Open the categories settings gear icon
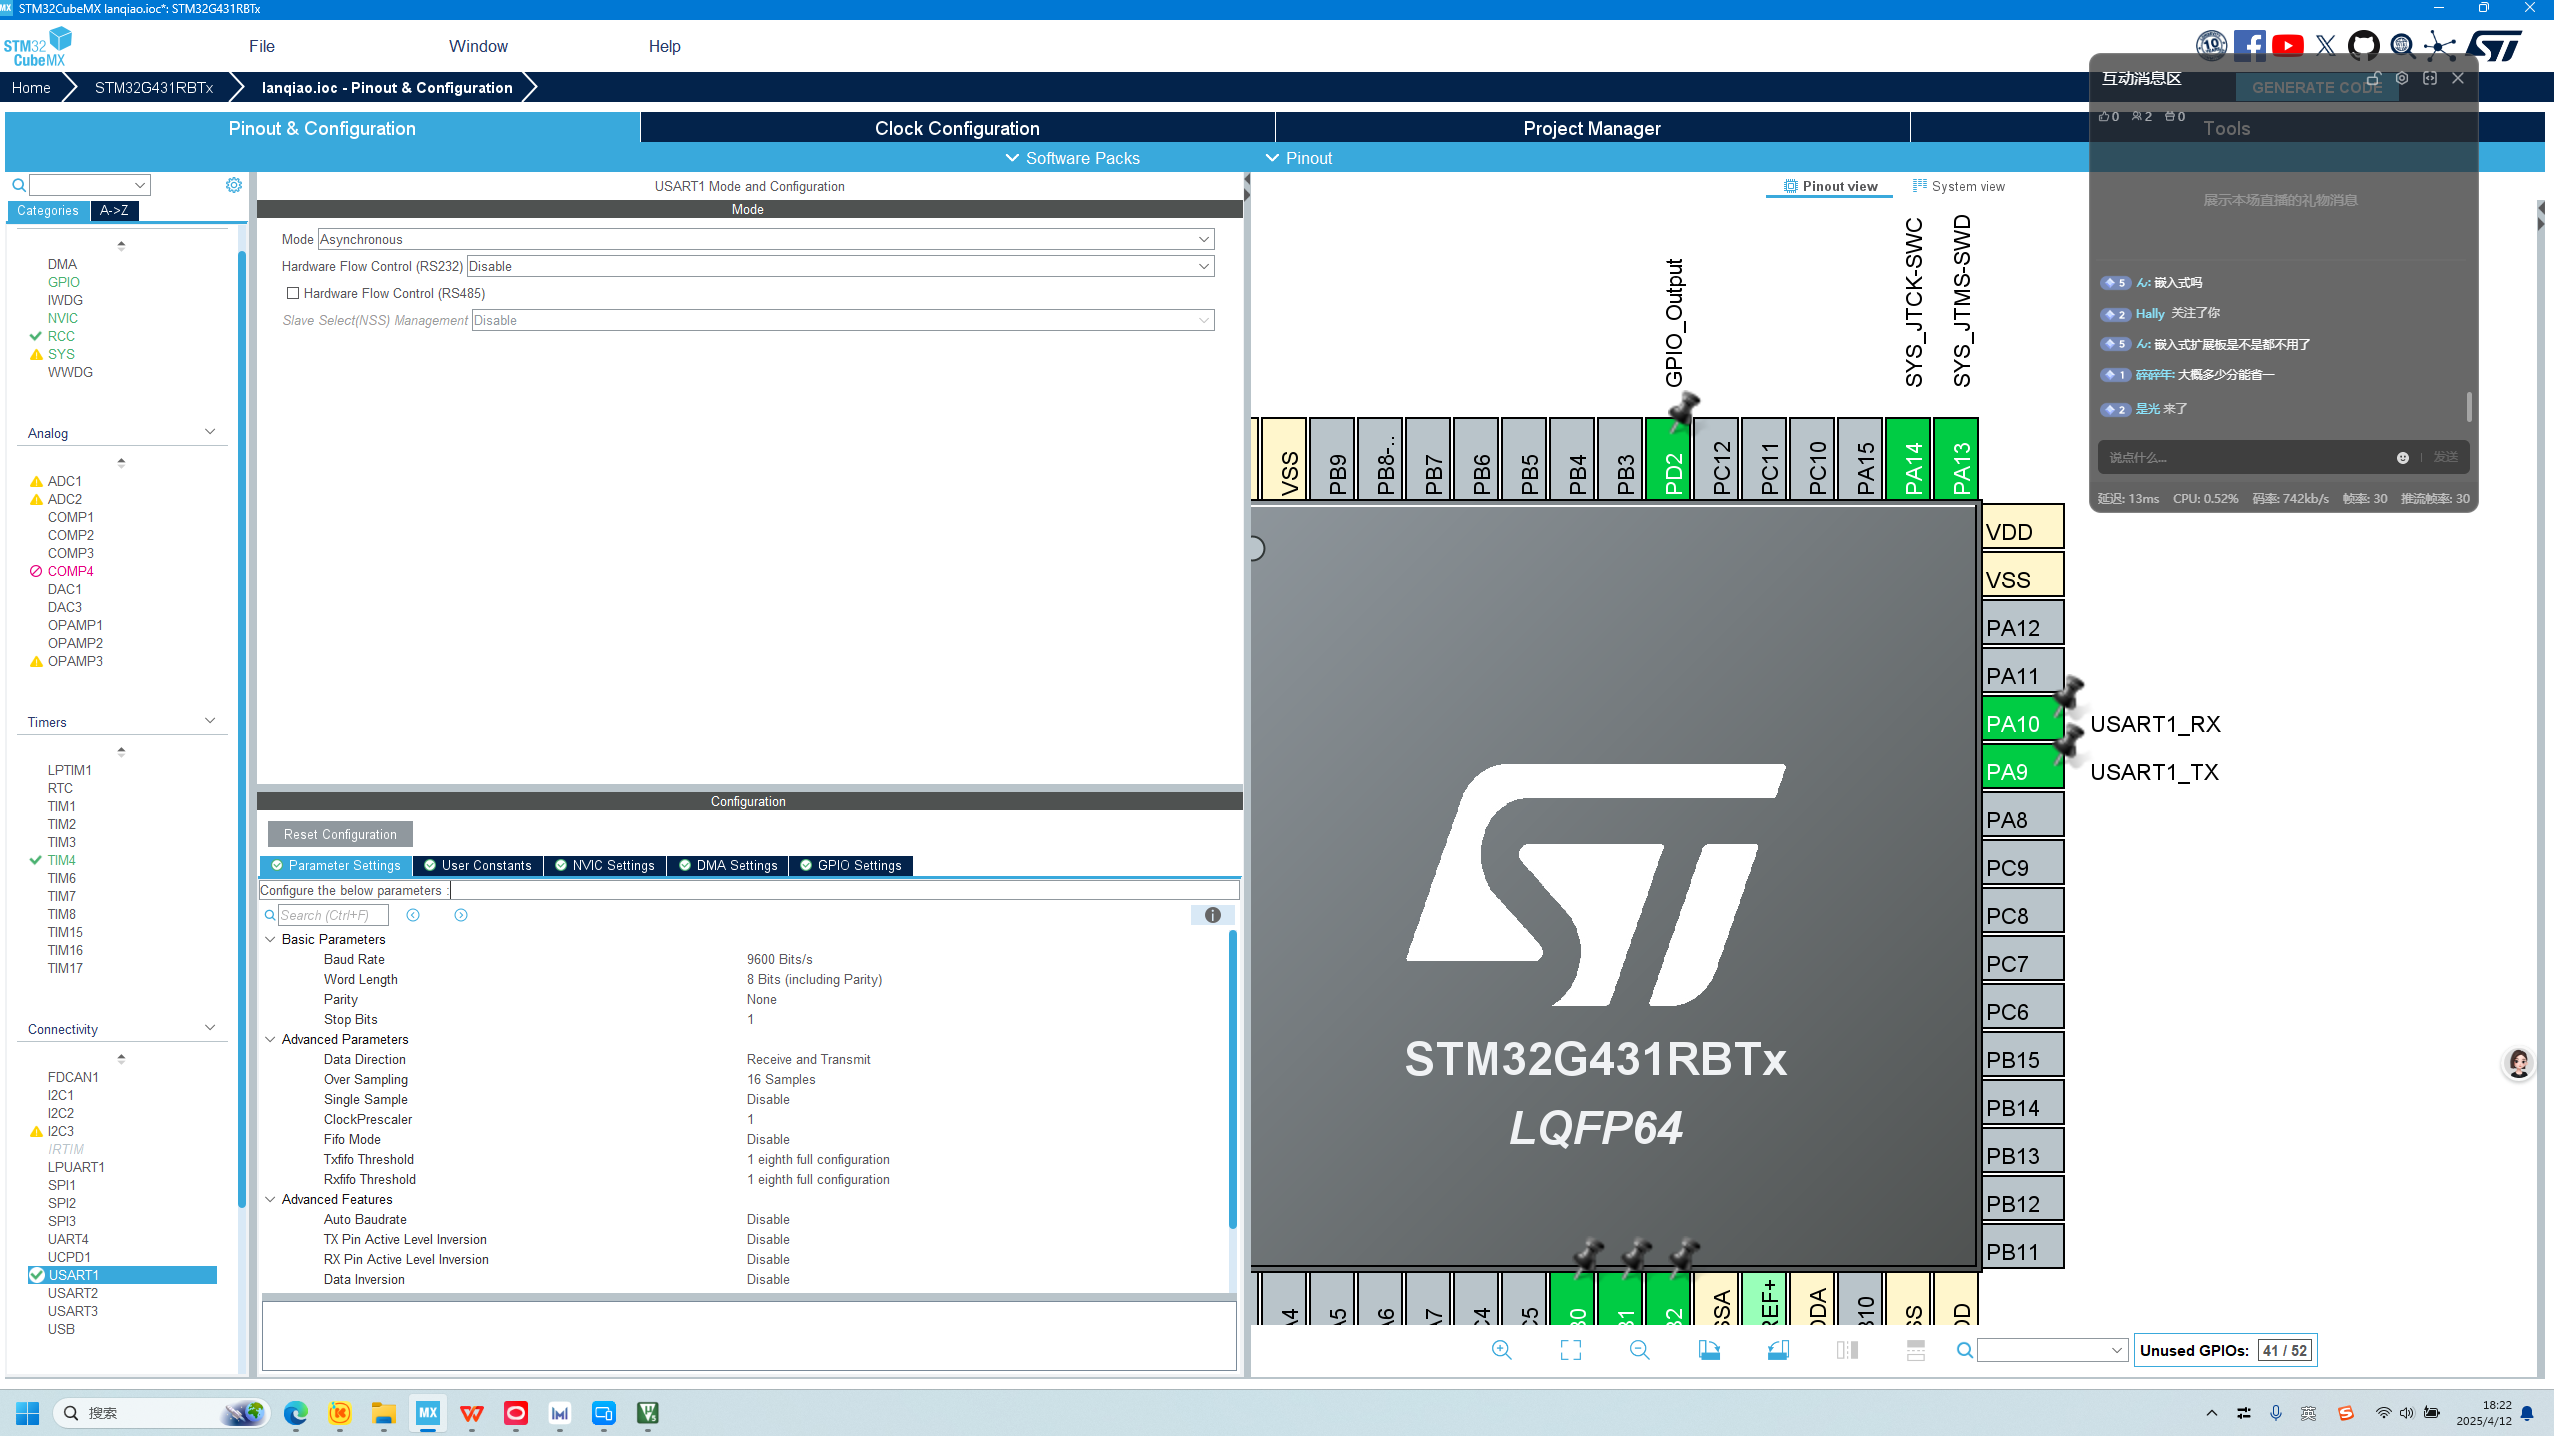Viewport: 2554px width, 1436px height. 233,185
